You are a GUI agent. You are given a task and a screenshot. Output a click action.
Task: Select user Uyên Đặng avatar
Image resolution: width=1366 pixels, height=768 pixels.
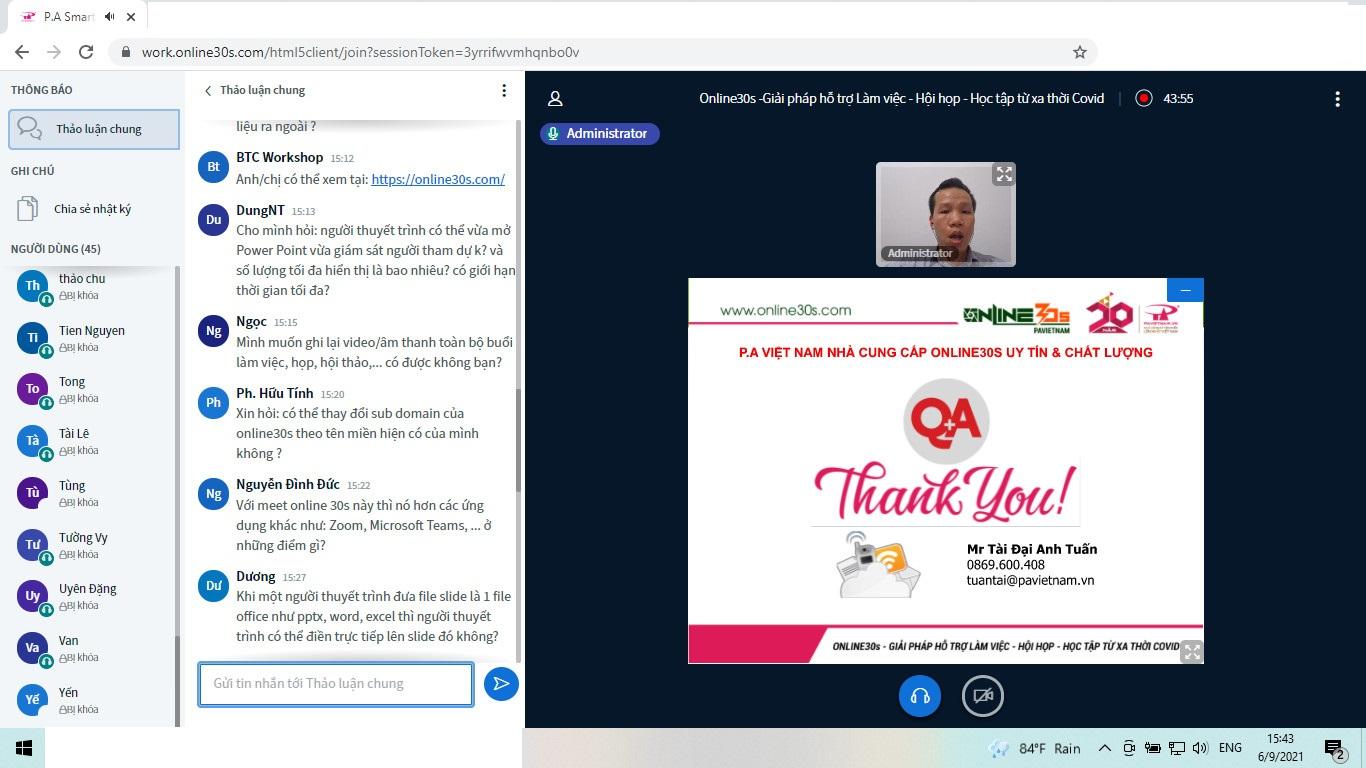click(33, 596)
